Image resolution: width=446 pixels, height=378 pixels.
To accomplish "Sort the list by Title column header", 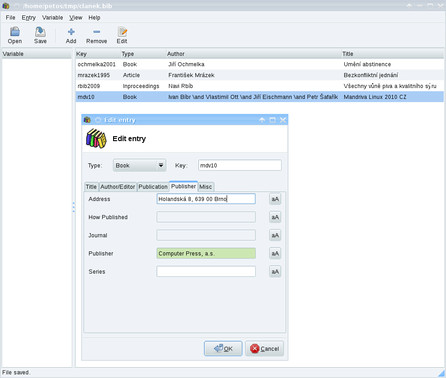I will 392,54.
